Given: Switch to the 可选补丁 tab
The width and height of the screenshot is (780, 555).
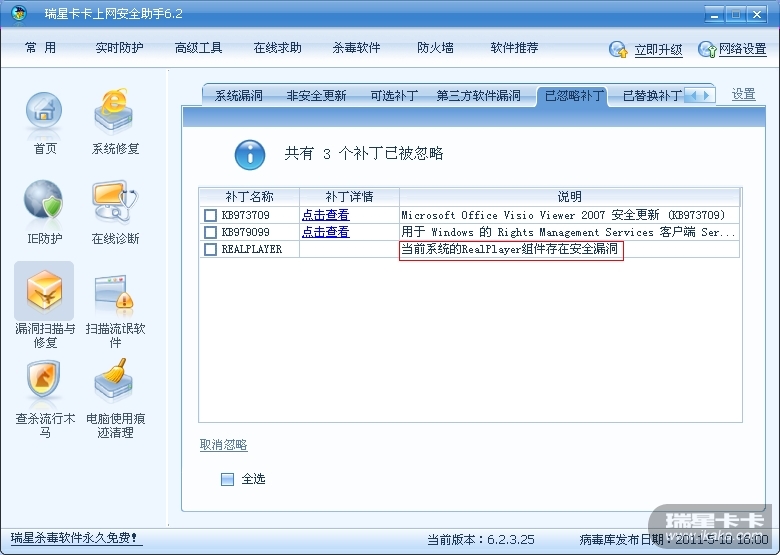Looking at the screenshot, I should (x=394, y=95).
